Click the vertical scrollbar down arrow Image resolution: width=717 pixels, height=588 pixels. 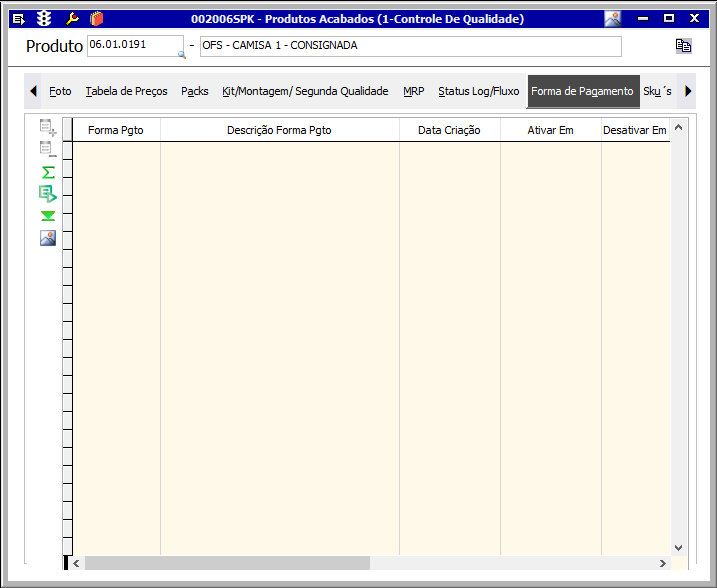click(679, 547)
